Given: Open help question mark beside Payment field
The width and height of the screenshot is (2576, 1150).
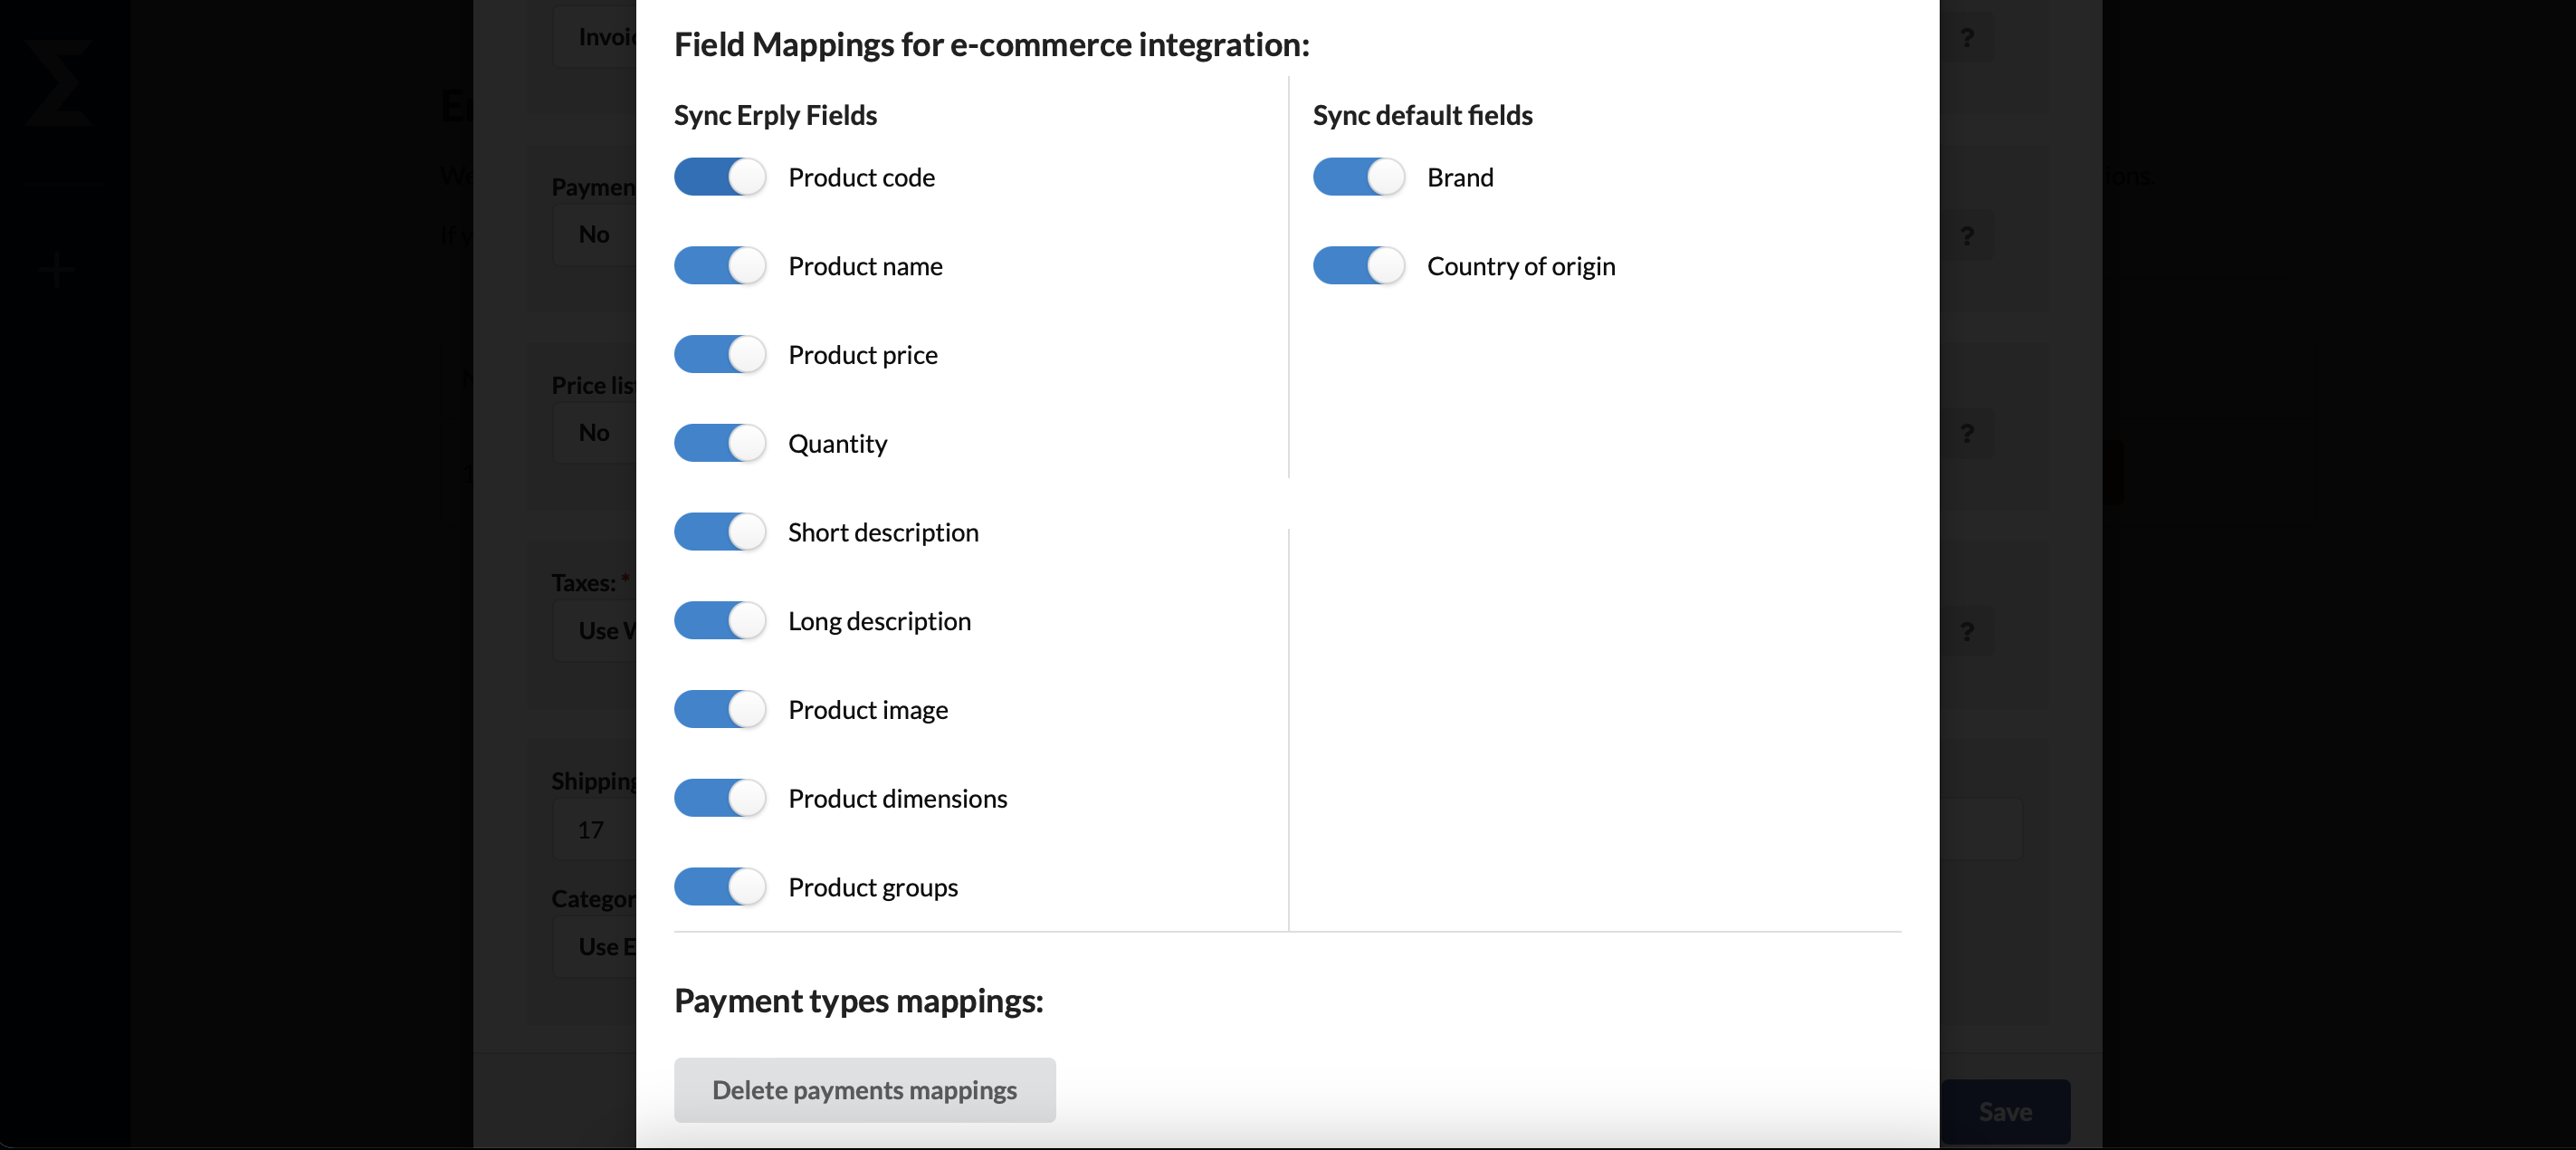Looking at the screenshot, I should point(1967,236).
